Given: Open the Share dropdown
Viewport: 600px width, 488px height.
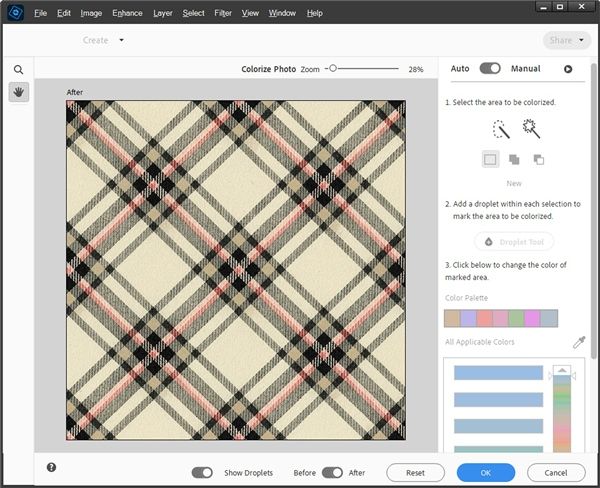Looking at the screenshot, I should tap(566, 40).
